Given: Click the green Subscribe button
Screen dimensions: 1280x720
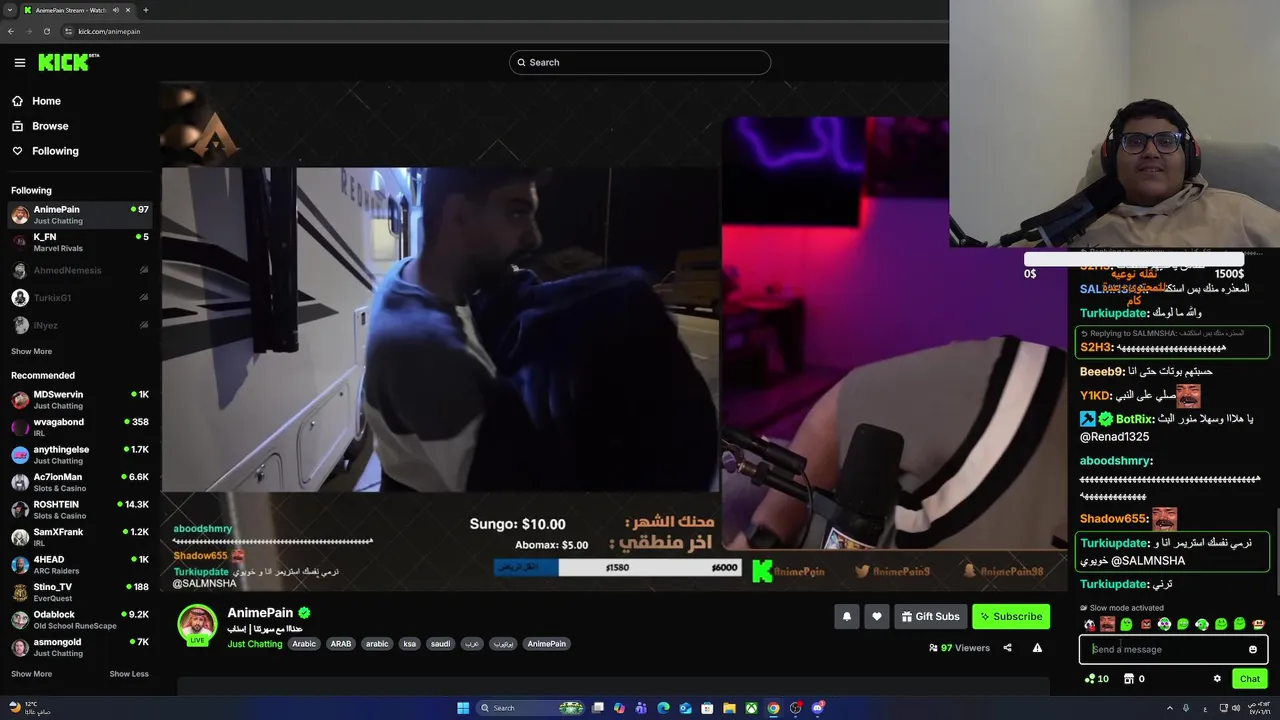Looking at the screenshot, I should pyautogui.click(x=1011, y=617).
